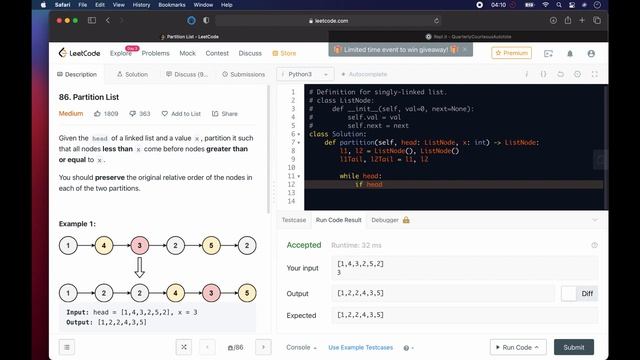640x360 pixels.
Task: Toggle the Diff switch
Action: 579,293
